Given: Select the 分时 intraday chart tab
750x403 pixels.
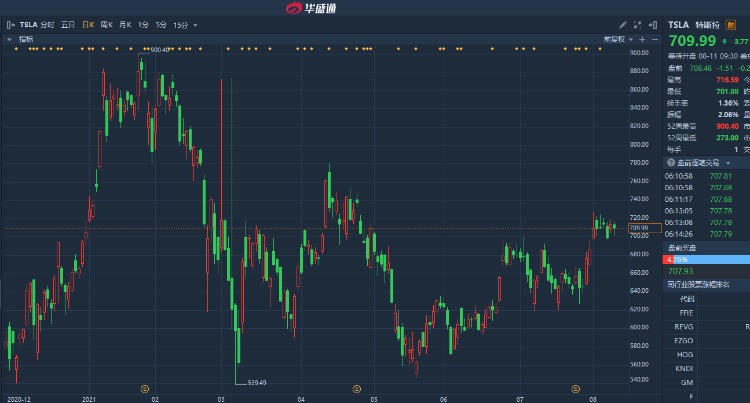Looking at the screenshot, I should point(47,25).
